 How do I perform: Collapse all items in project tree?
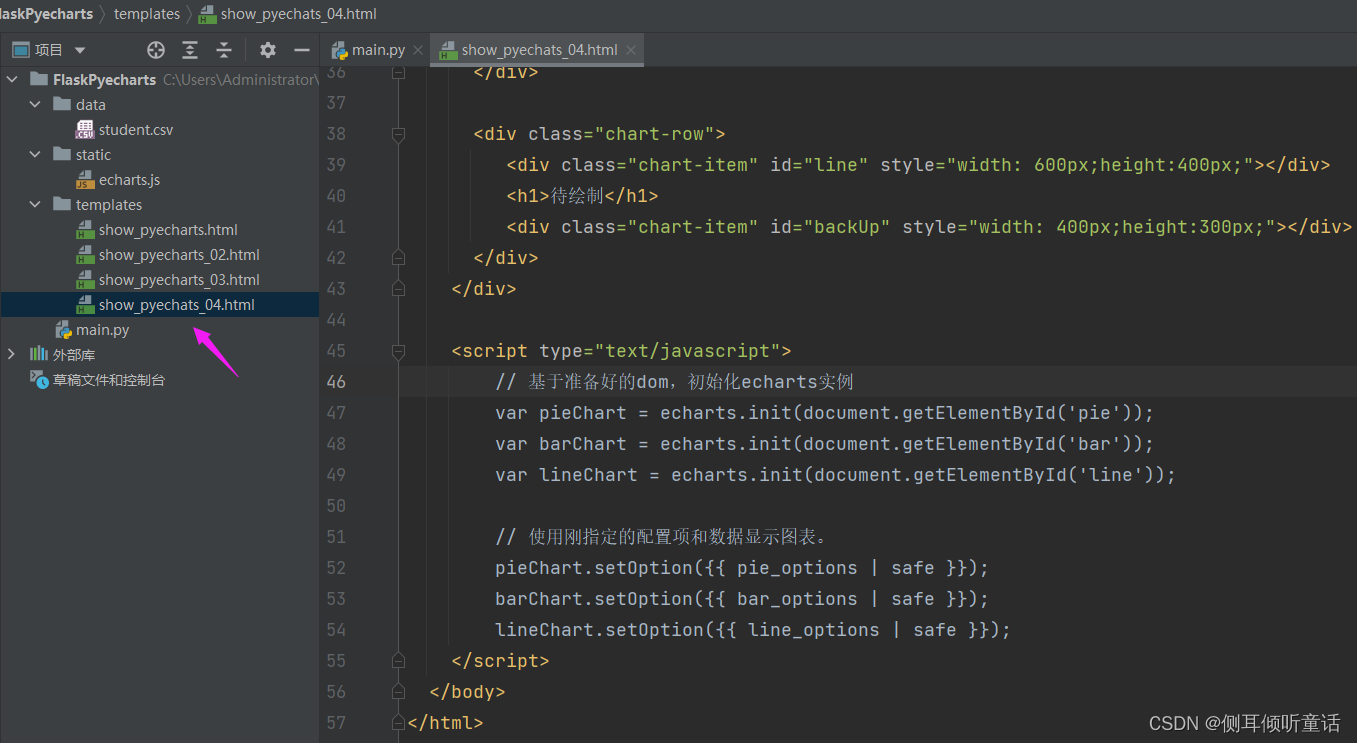coord(224,50)
